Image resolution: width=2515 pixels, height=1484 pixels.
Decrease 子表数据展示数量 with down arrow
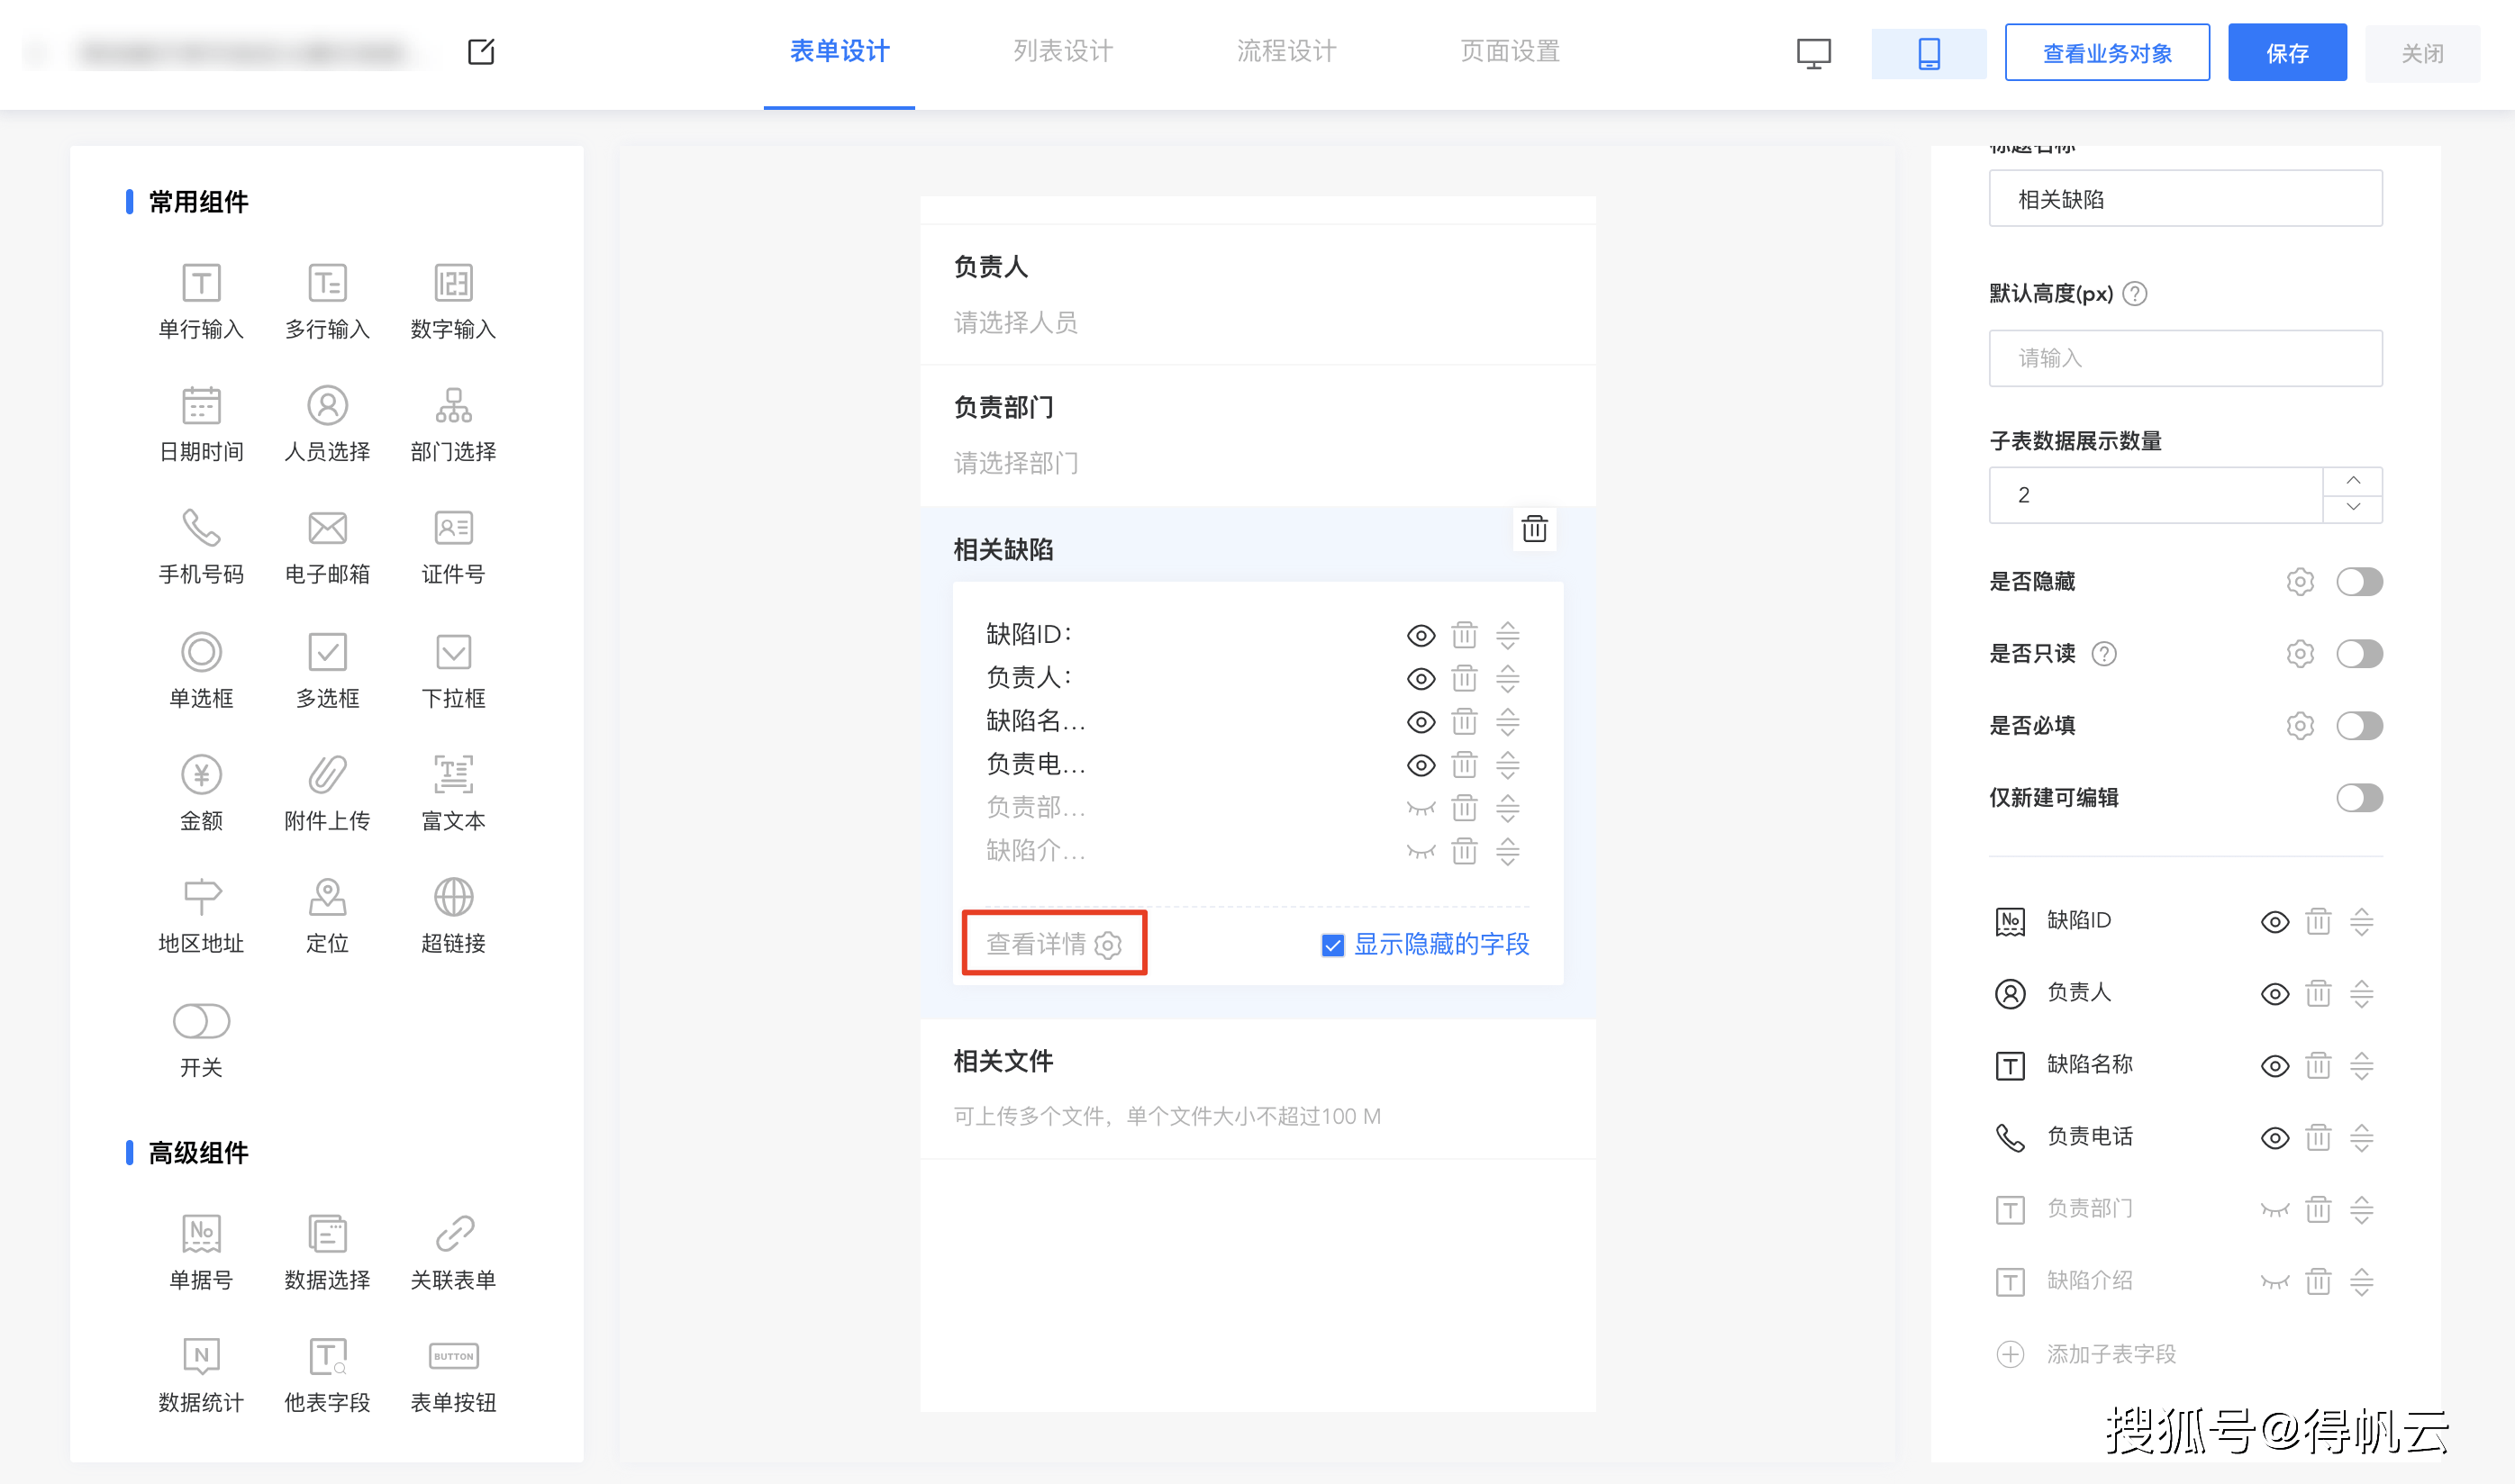pos(2353,508)
